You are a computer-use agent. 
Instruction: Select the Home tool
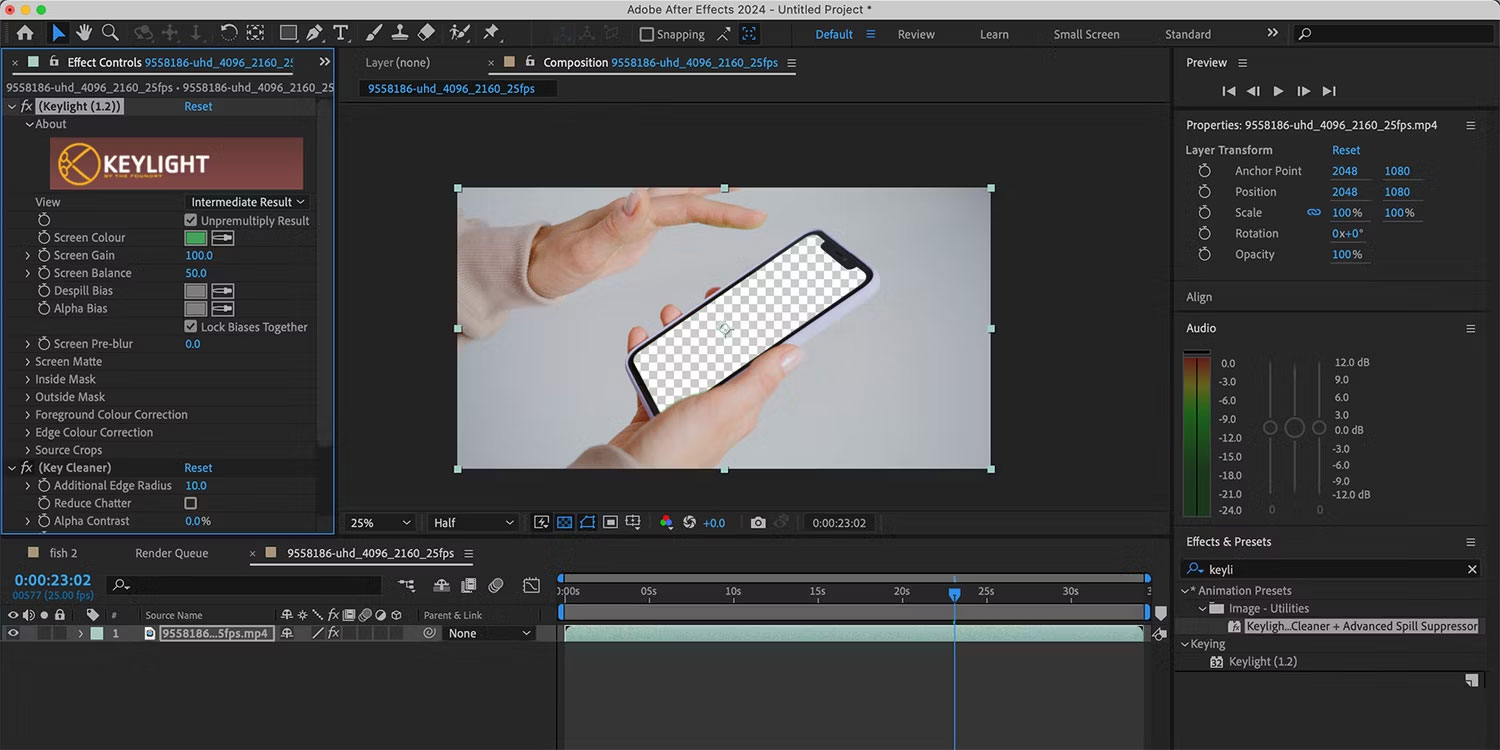(26, 32)
